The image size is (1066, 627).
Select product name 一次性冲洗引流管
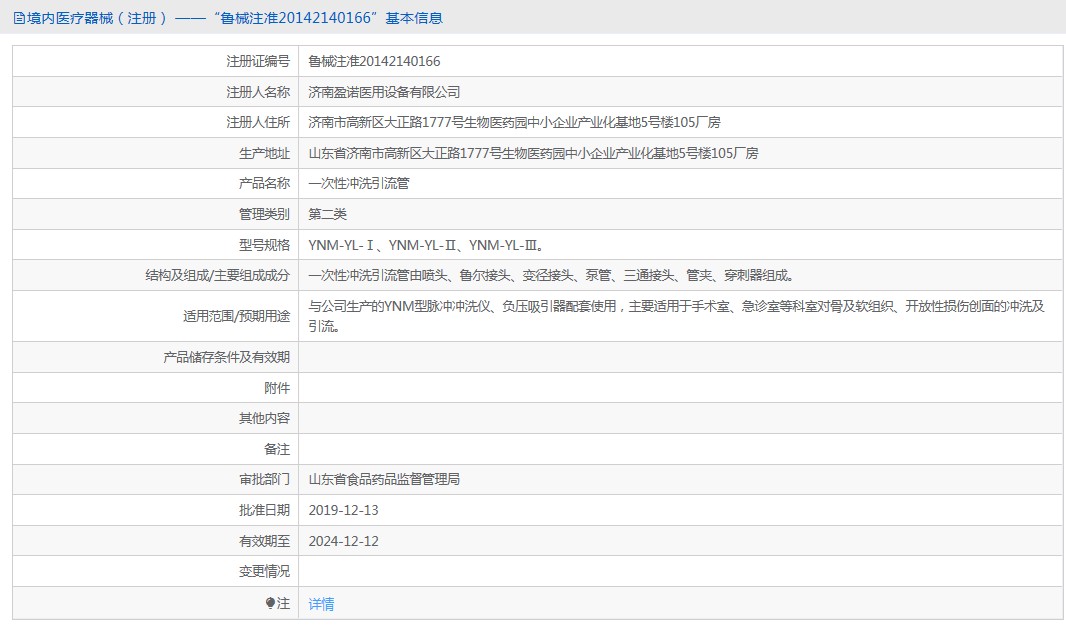pos(358,184)
